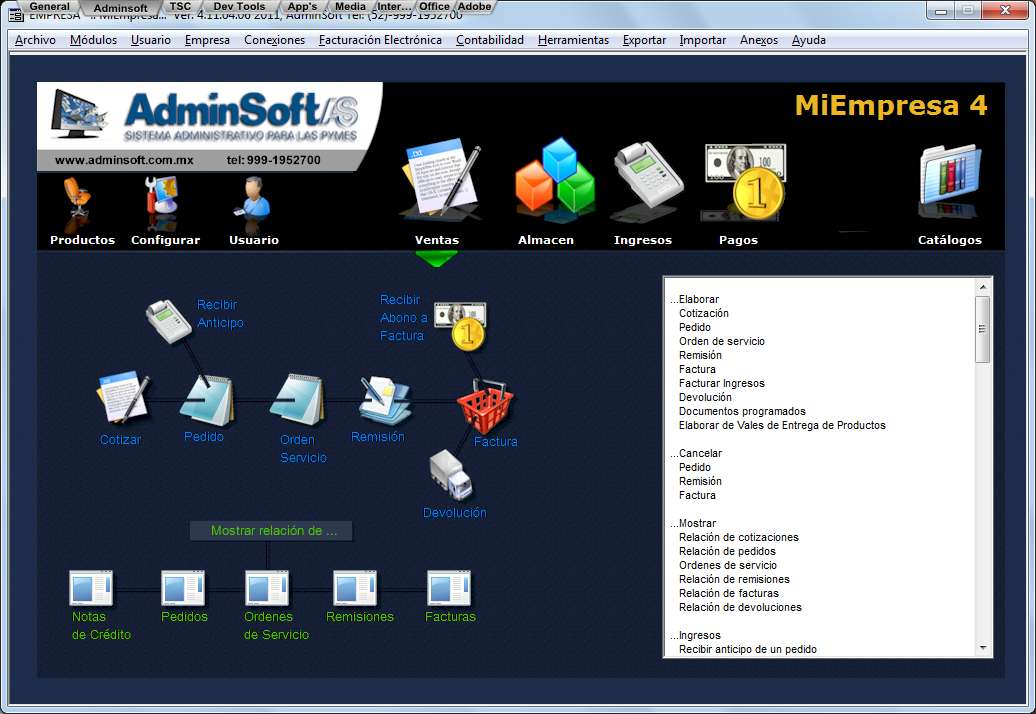Image resolution: width=1036 pixels, height=714 pixels.
Task: Open the Anexos menu
Action: (x=758, y=40)
